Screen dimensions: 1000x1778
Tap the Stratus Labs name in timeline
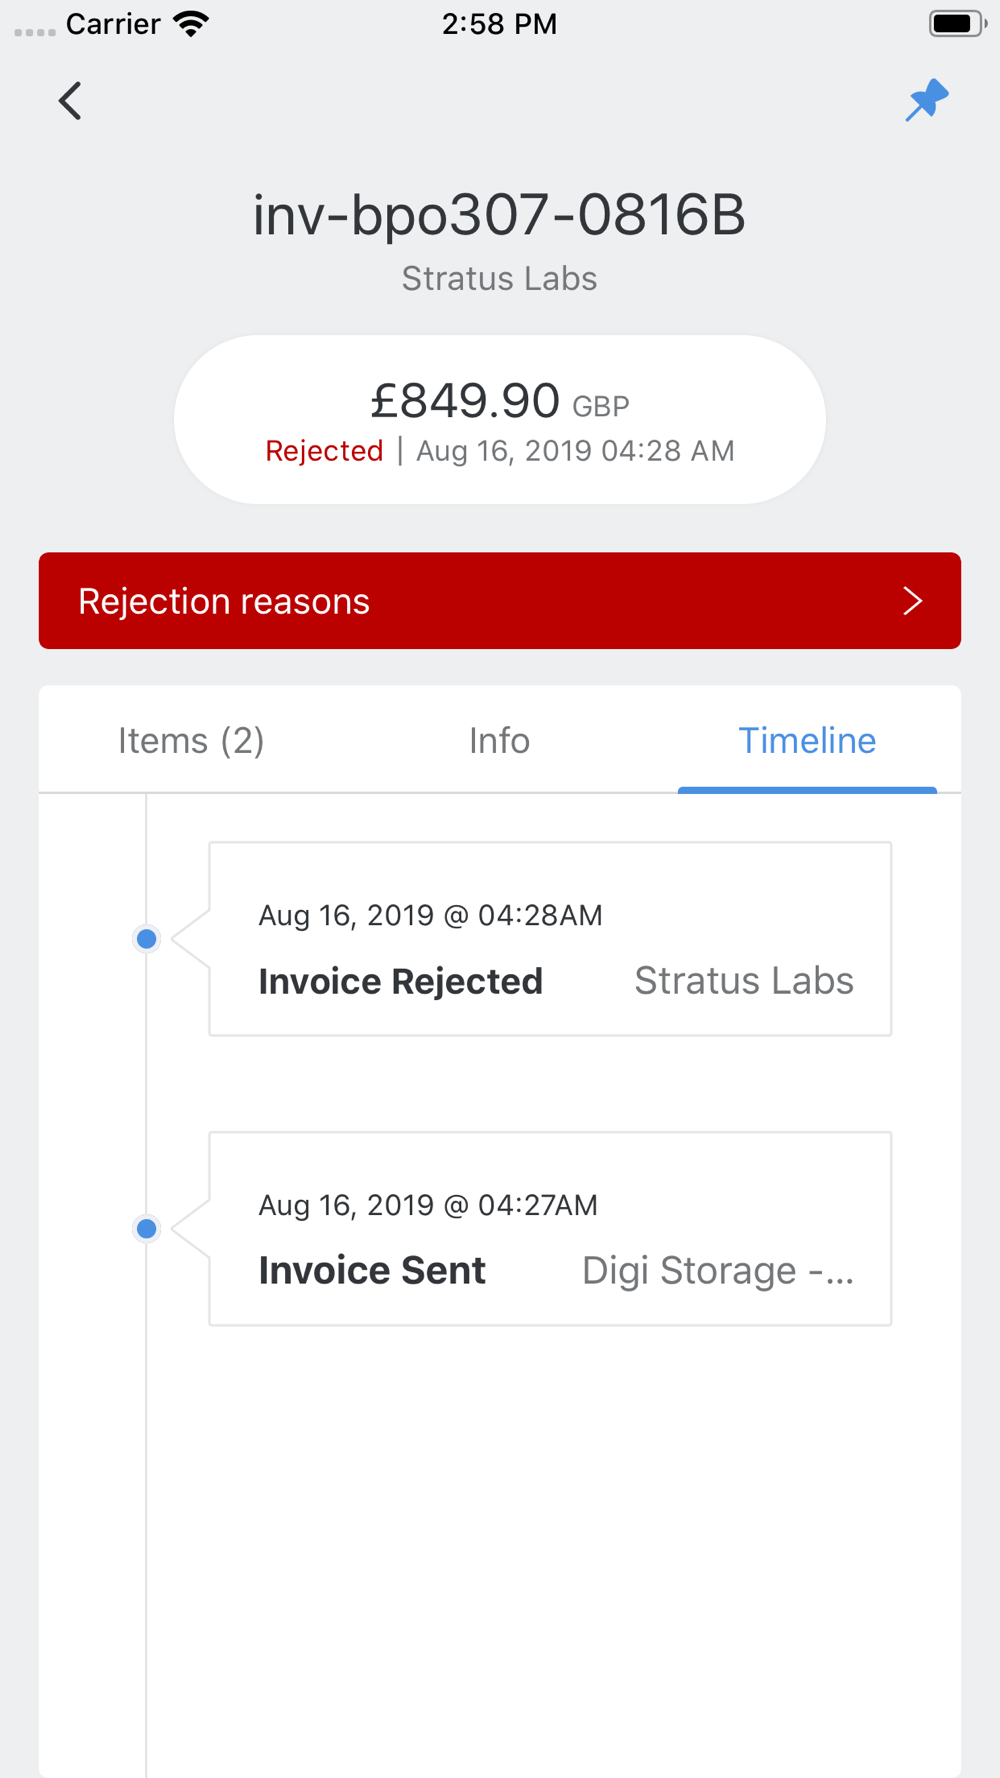(744, 981)
